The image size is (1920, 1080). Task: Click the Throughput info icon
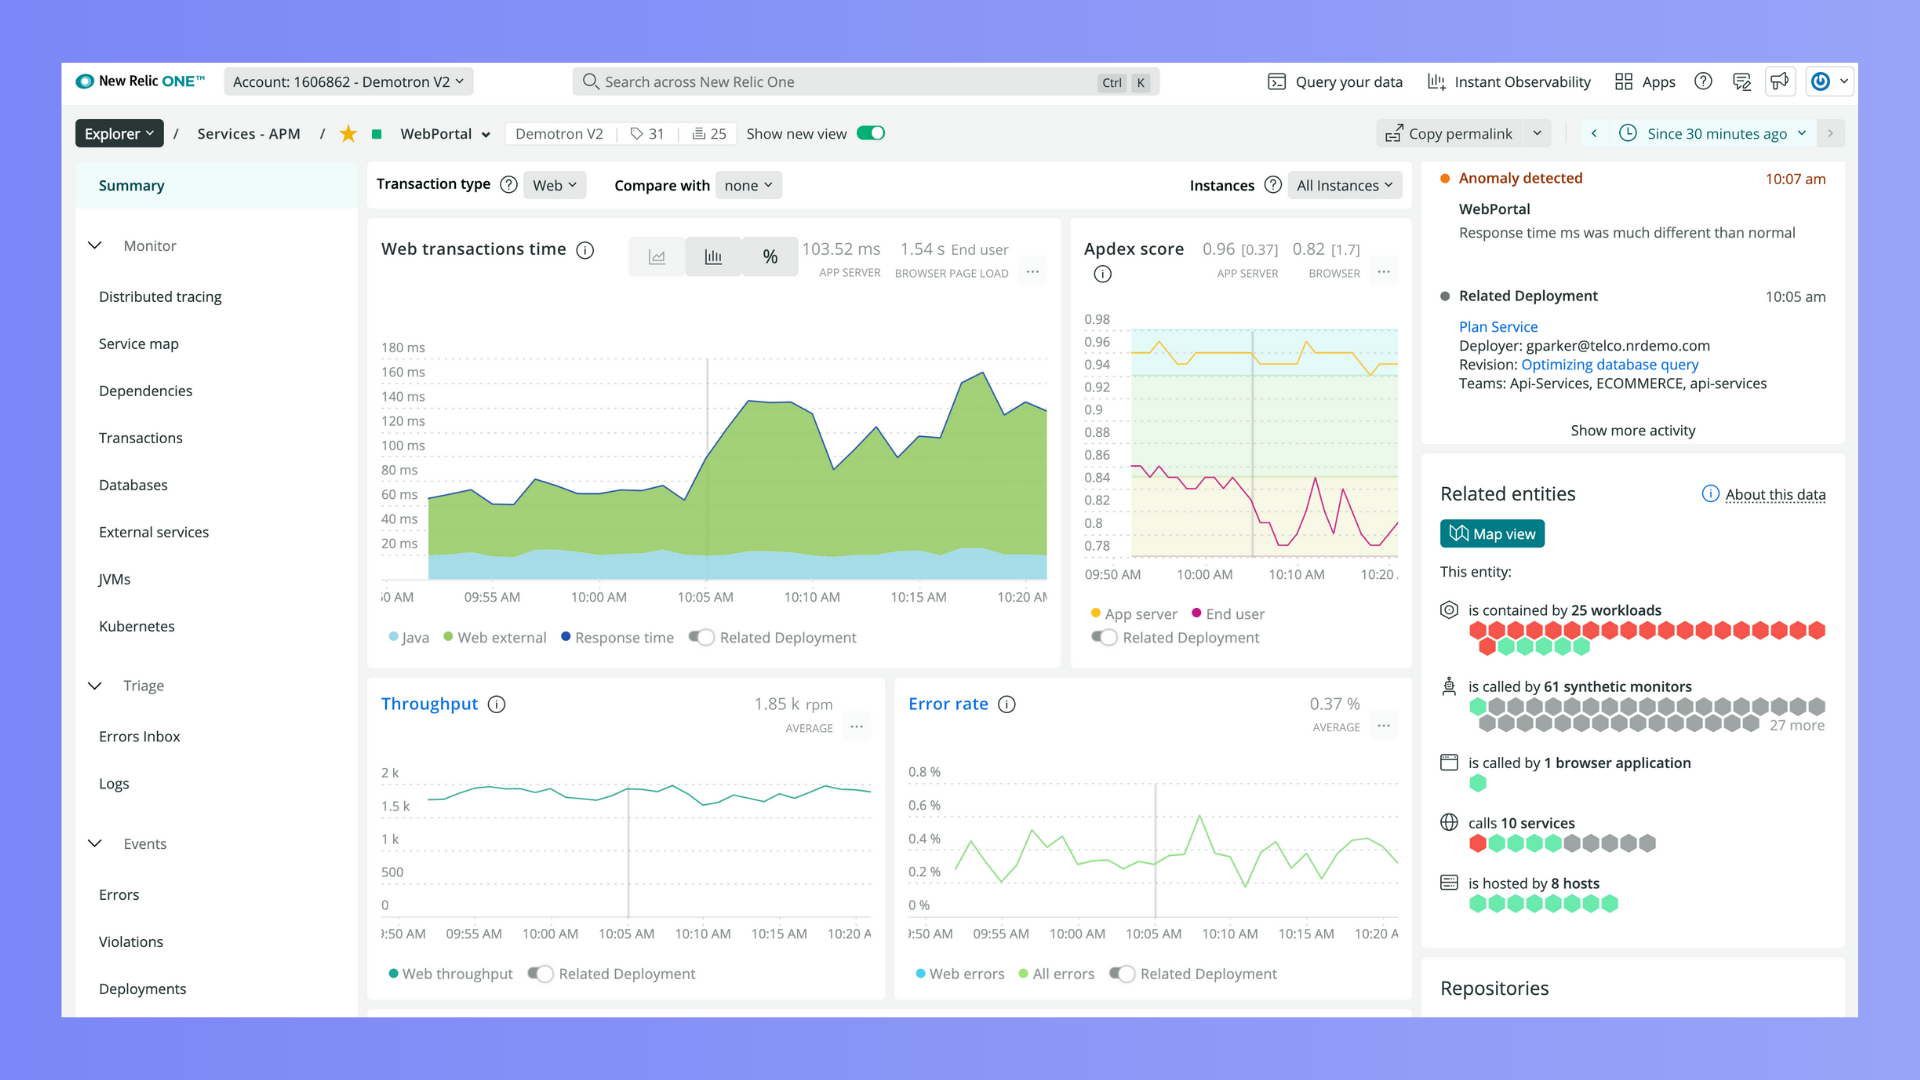497,703
